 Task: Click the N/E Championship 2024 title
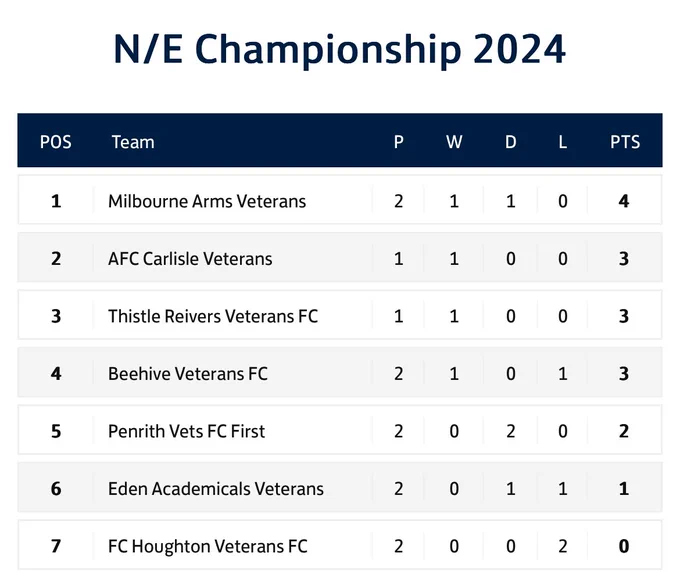tap(340, 49)
